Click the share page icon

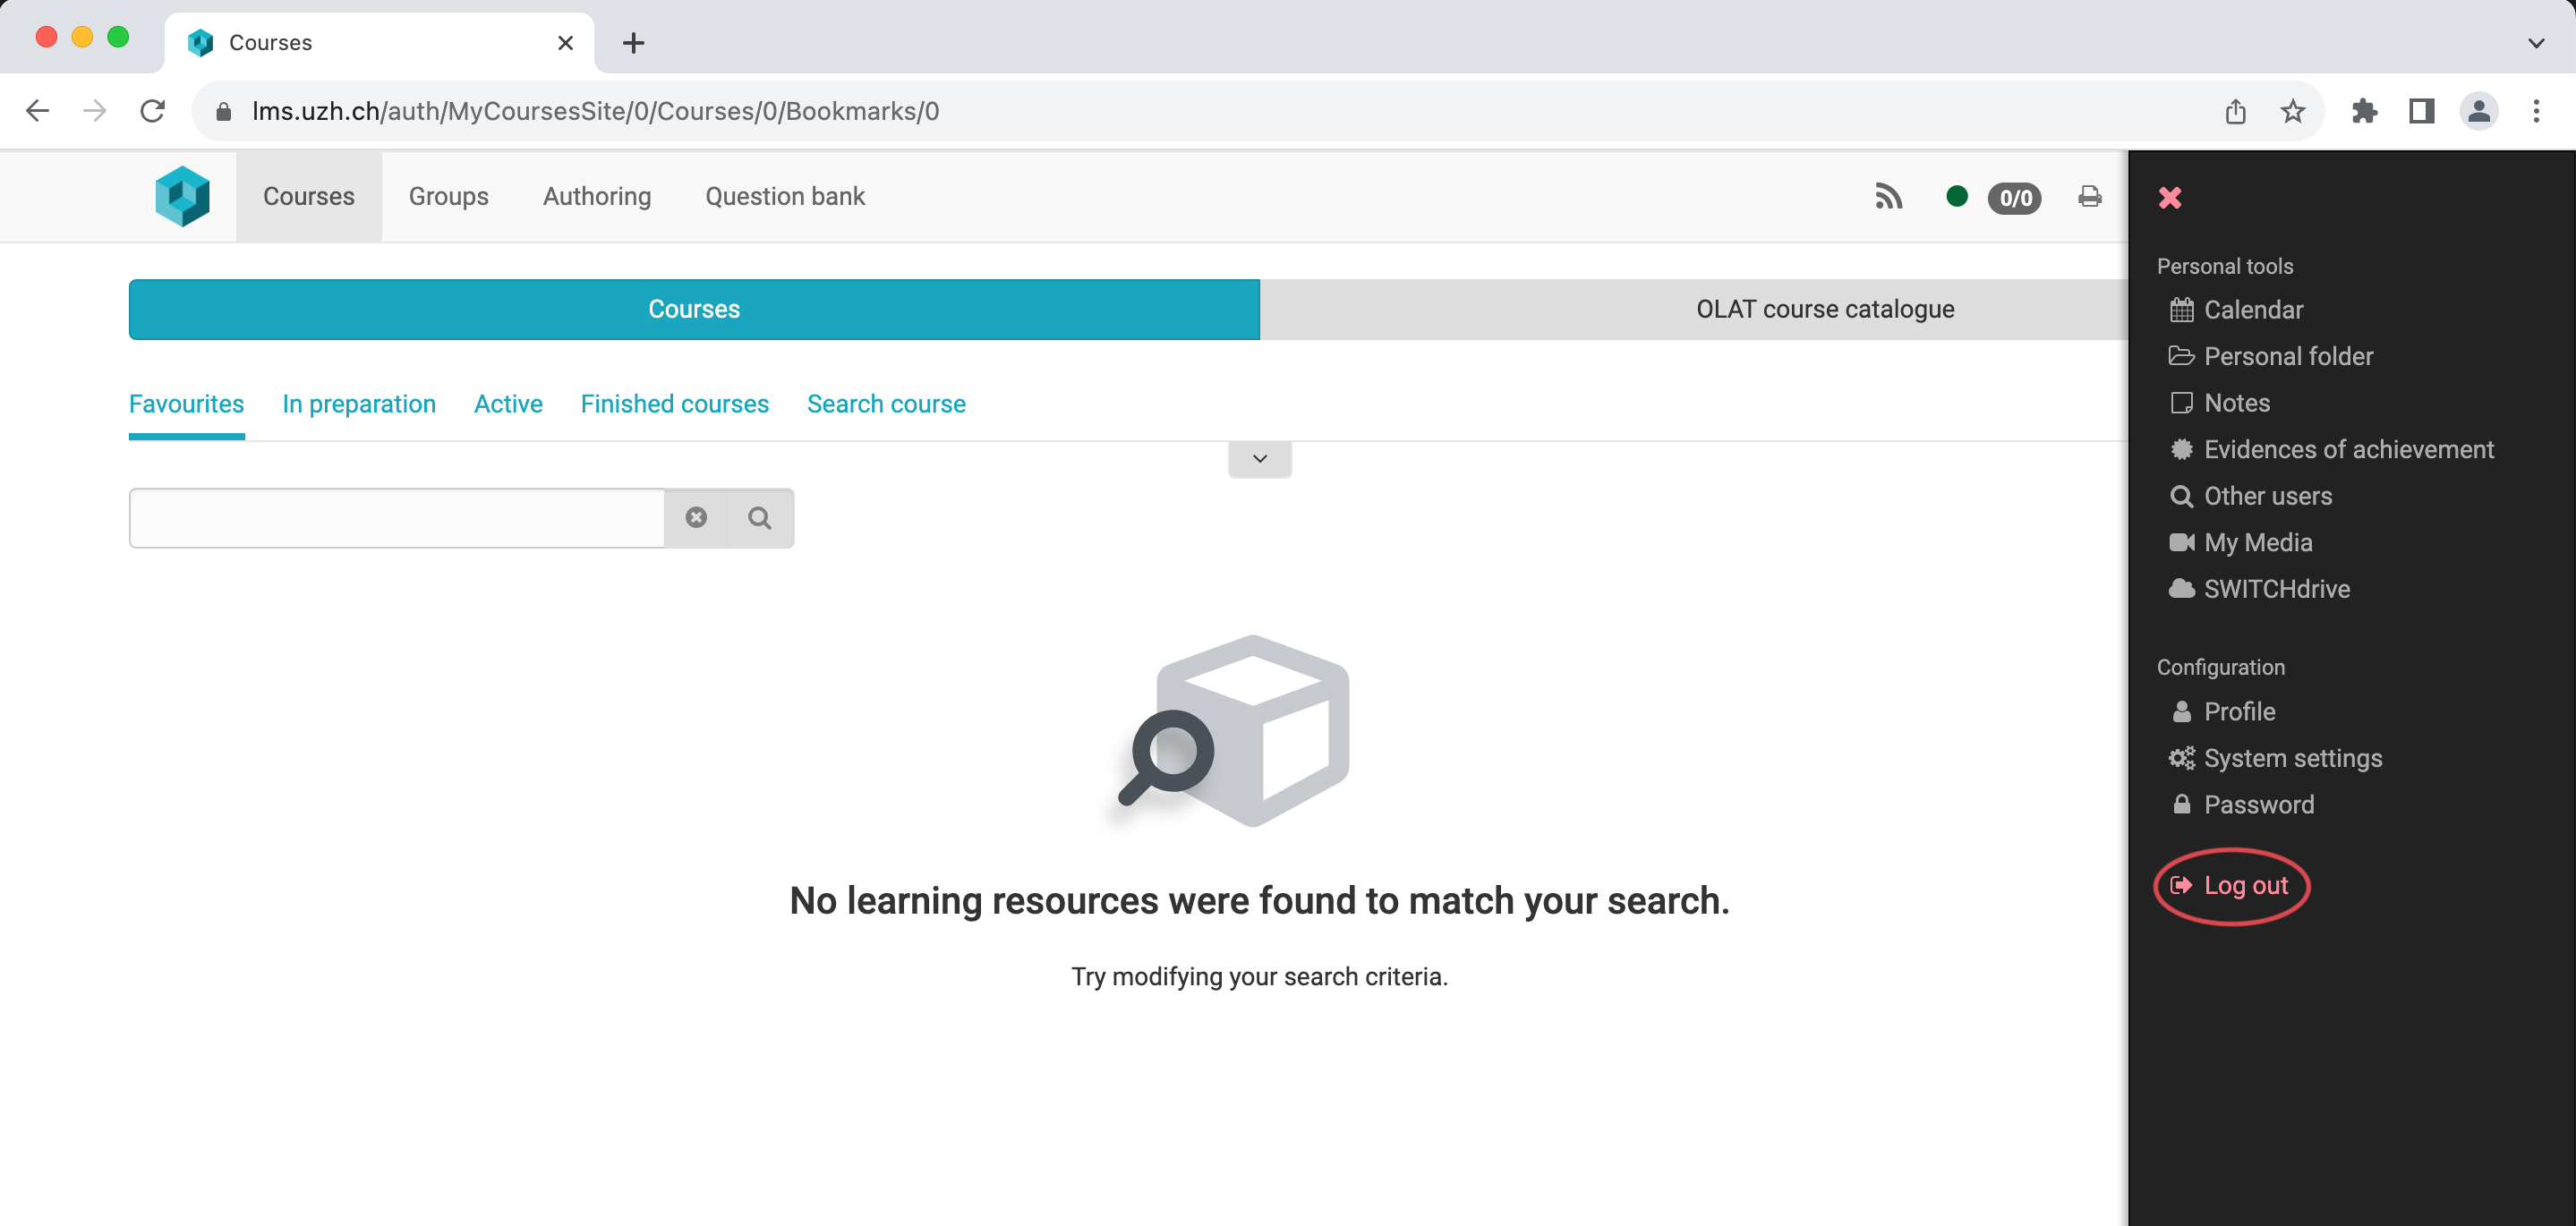[2235, 111]
